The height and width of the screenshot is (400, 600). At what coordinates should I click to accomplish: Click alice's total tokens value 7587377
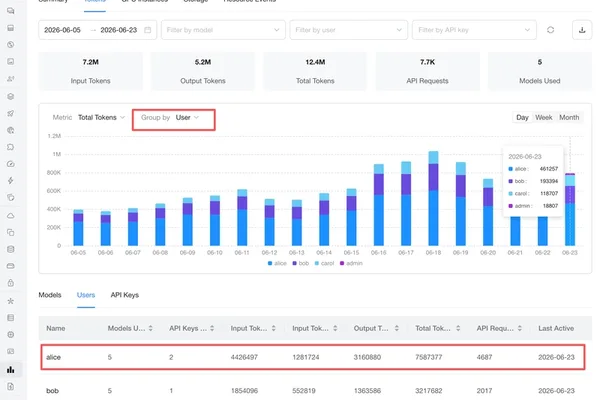point(429,357)
